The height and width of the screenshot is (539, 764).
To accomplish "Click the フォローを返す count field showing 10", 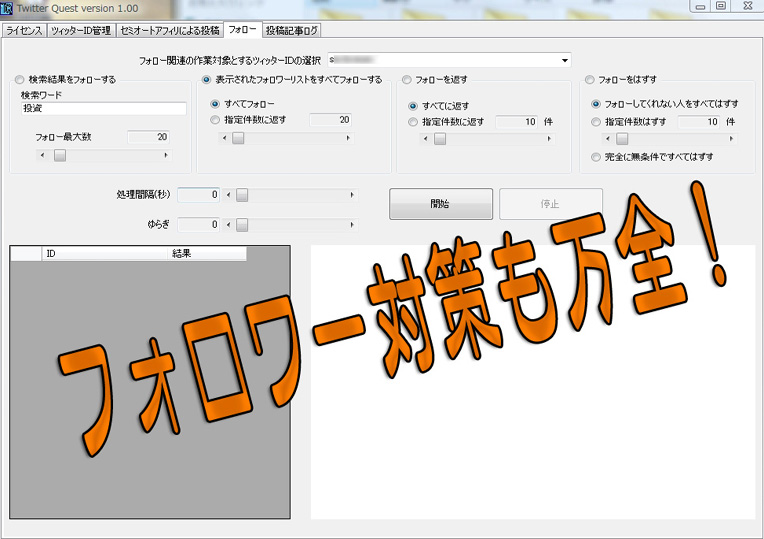I will 517,122.
